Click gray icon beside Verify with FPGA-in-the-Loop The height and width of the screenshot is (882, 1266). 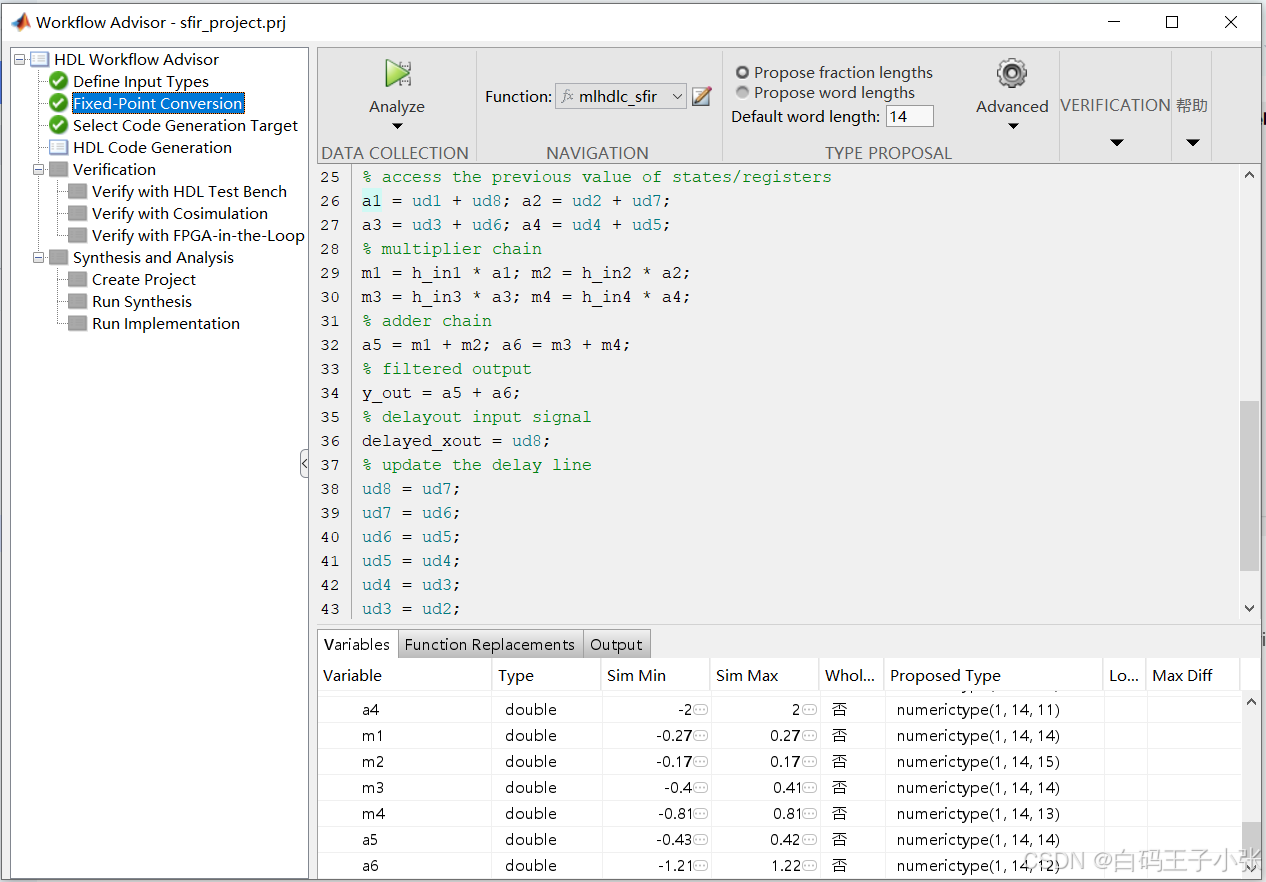[x=77, y=235]
